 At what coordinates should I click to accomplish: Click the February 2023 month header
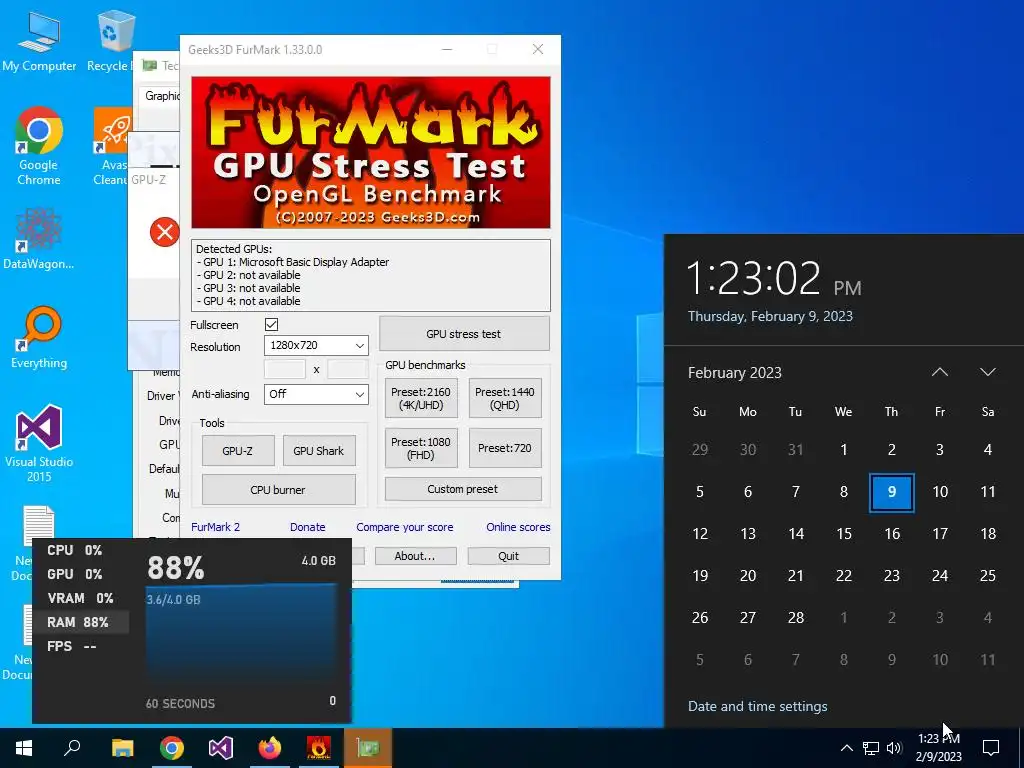(735, 372)
